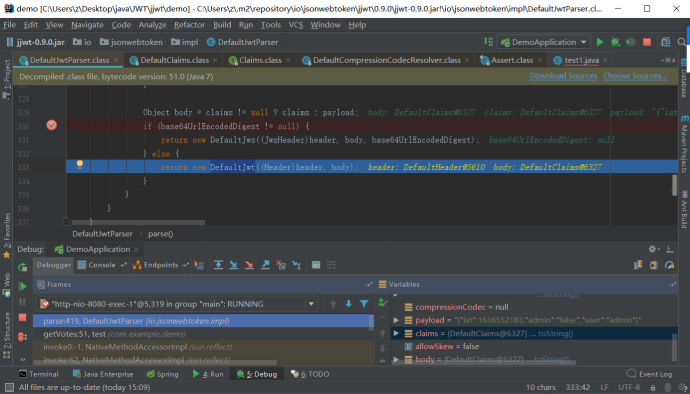
Task: Add a new watch with the green plus icon
Action: (382, 302)
